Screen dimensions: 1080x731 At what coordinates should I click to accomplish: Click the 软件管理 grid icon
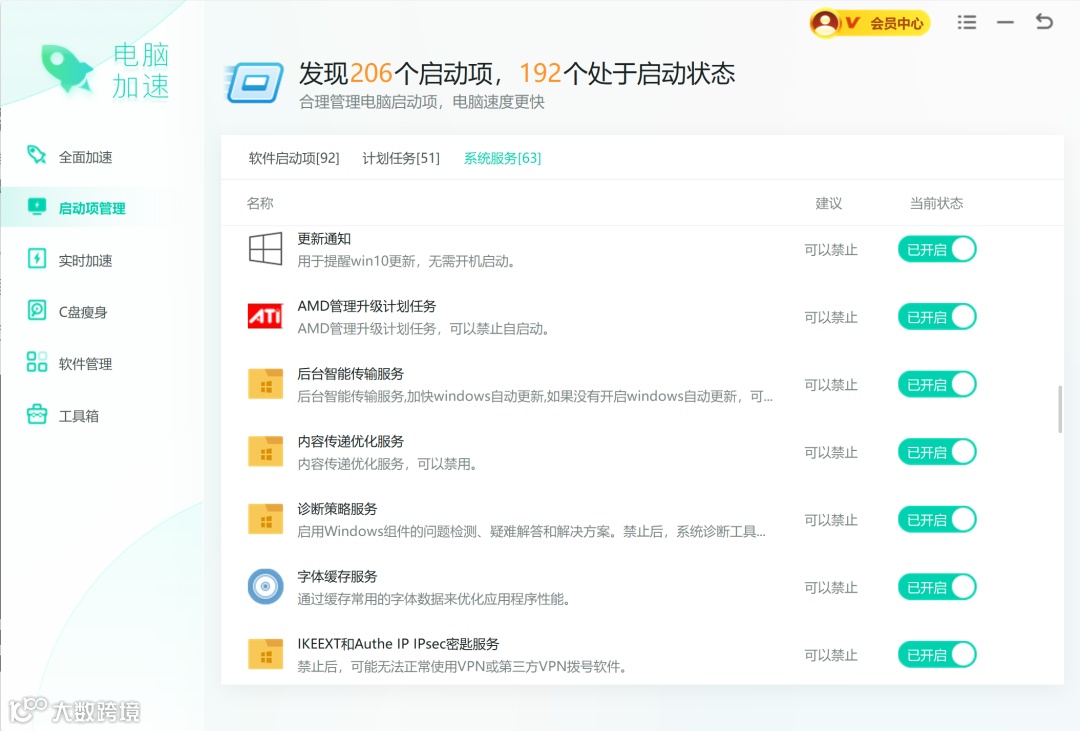[x=37, y=362]
